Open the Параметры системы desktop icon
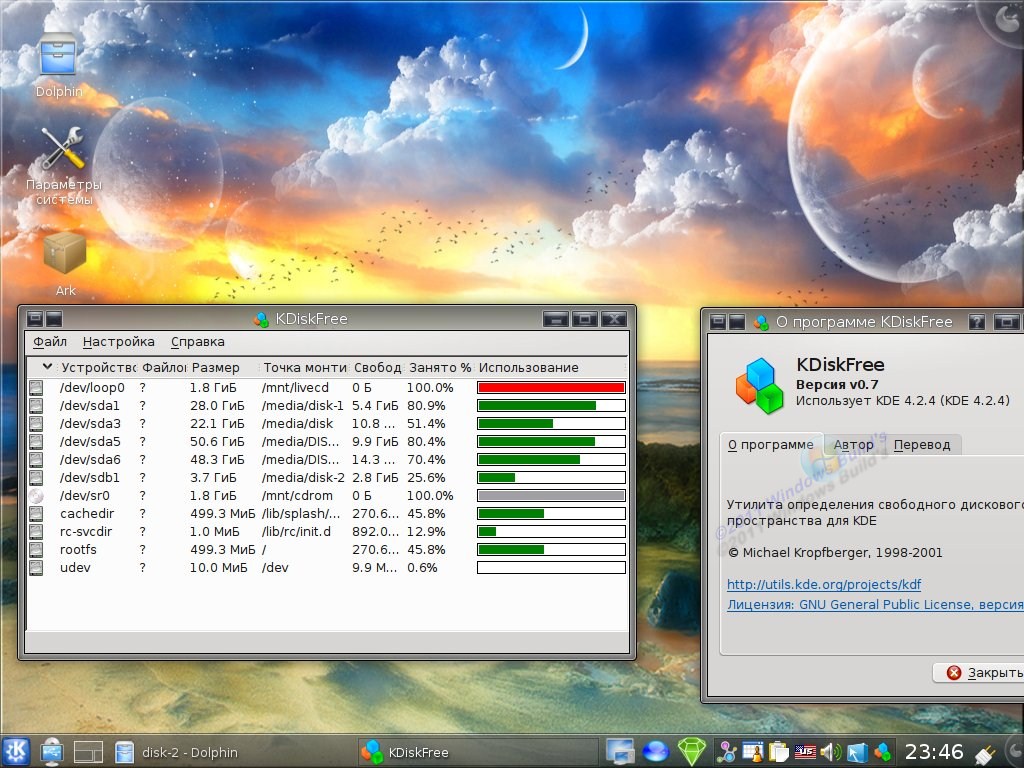The width and height of the screenshot is (1024, 768). (x=63, y=166)
